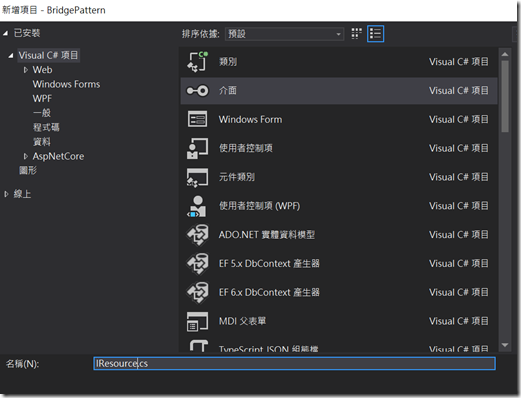Click the 線上 online label
This screenshot has height=398, width=521.
[22, 194]
